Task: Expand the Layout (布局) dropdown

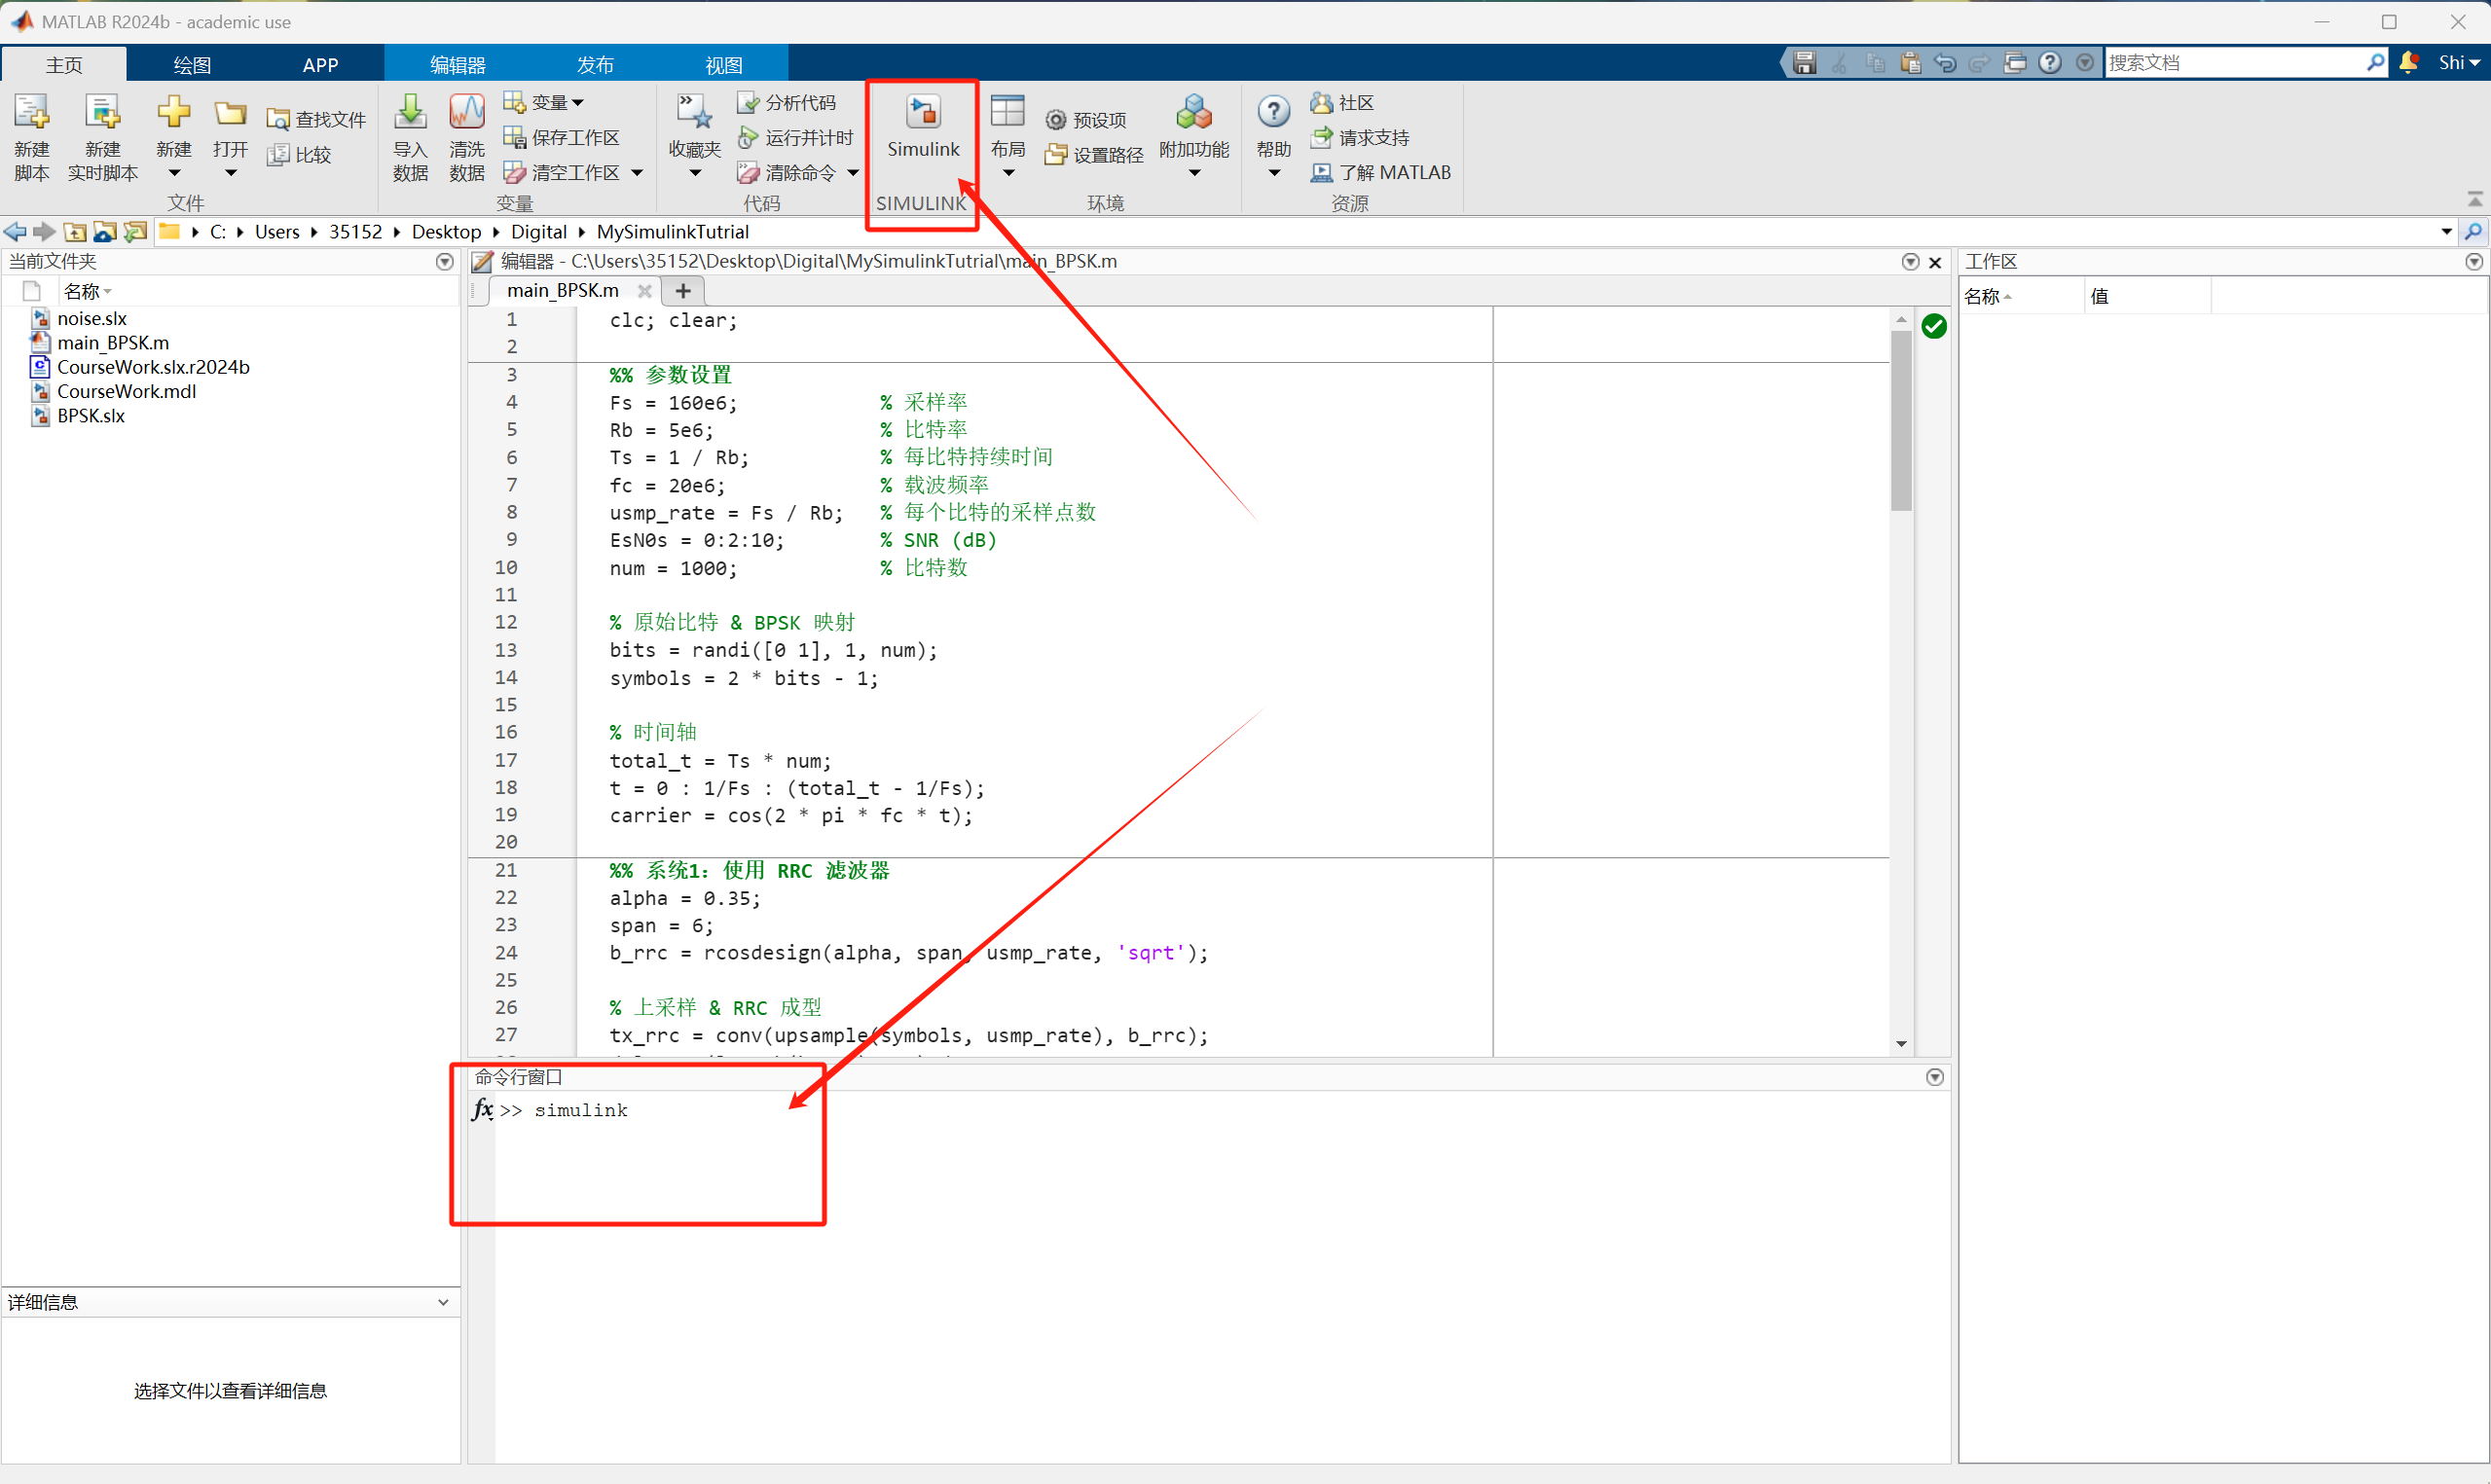Action: (x=1008, y=173)
